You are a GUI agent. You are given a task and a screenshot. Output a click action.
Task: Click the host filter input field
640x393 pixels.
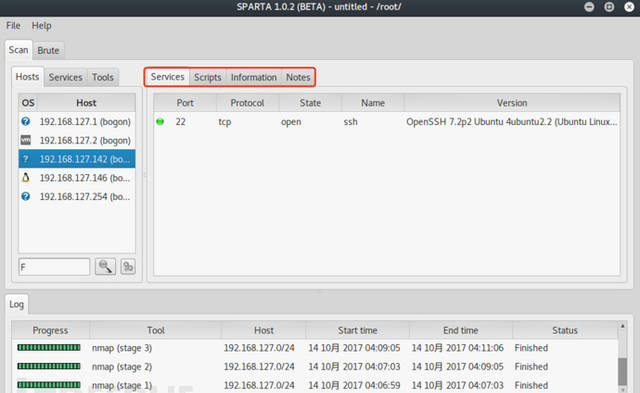pyautogui.click(x=54, y=267)
